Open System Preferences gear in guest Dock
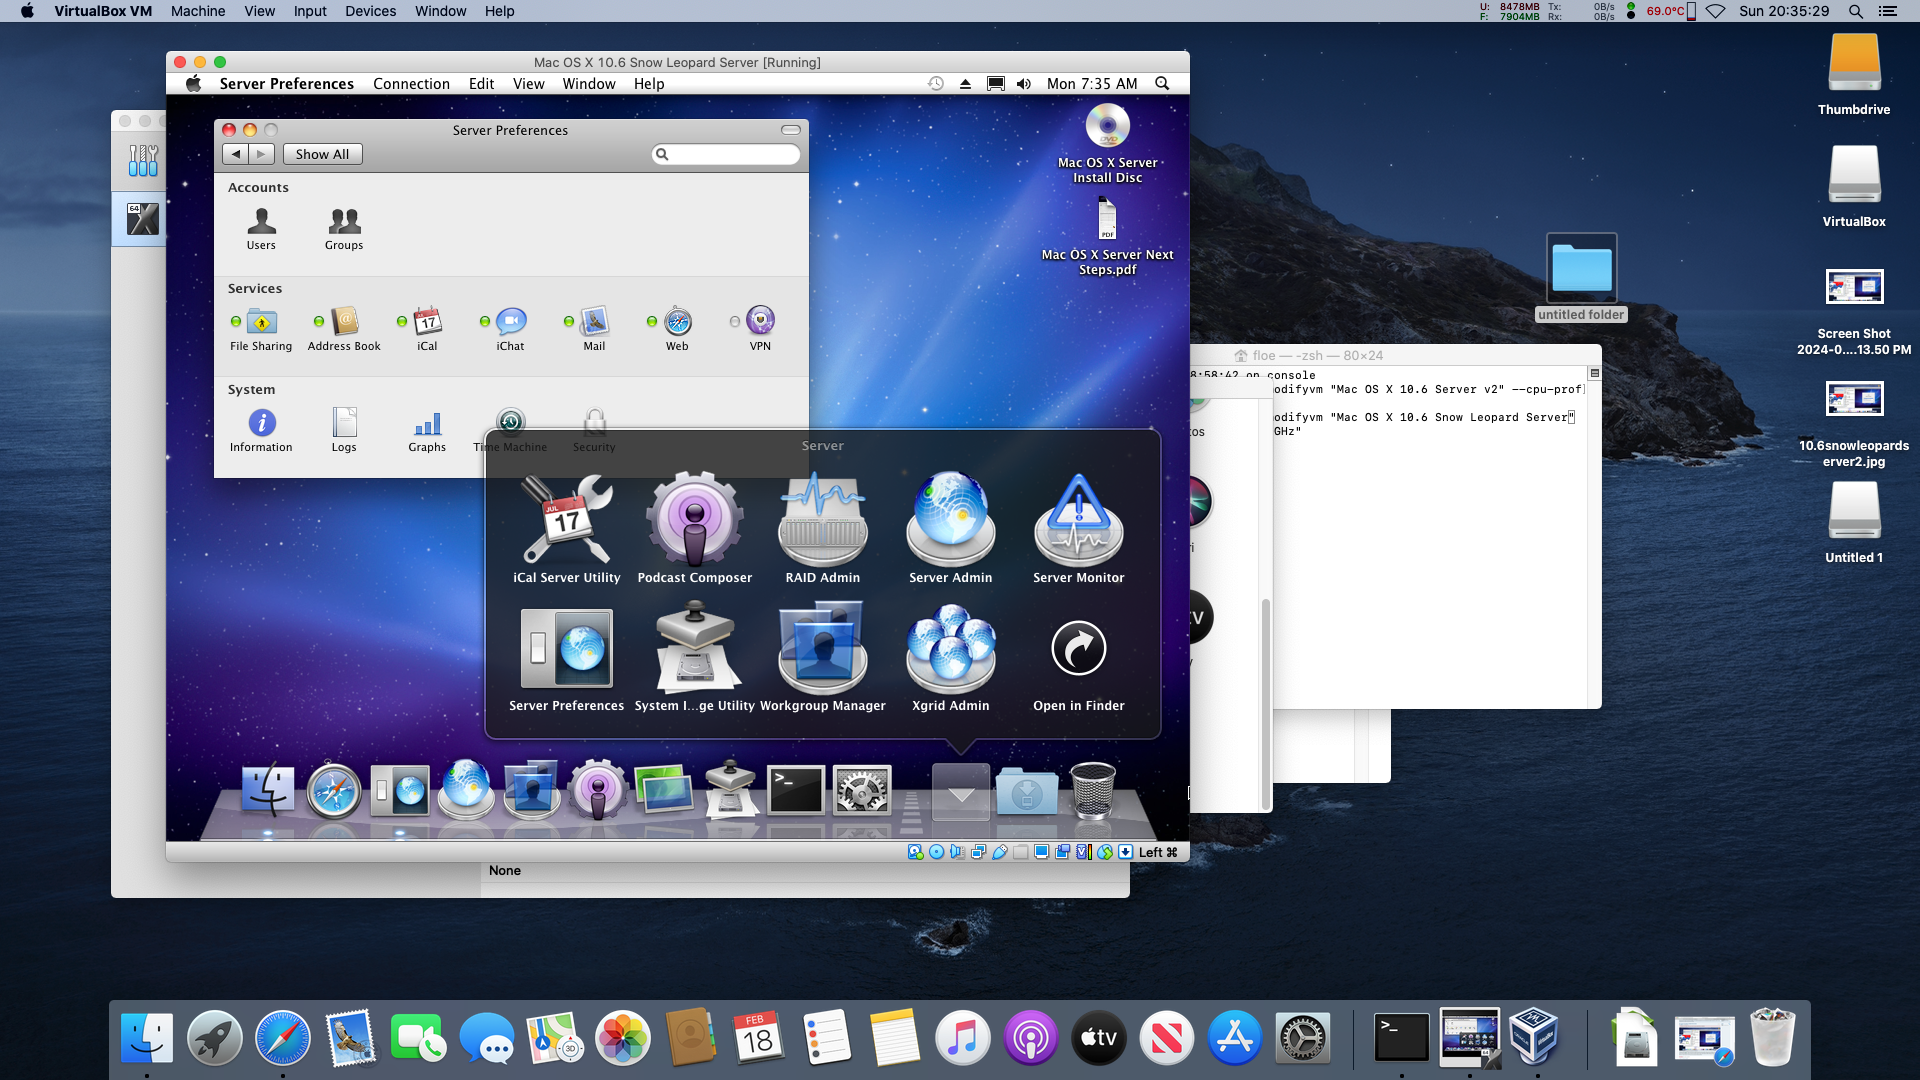 (x=862, y=791)
